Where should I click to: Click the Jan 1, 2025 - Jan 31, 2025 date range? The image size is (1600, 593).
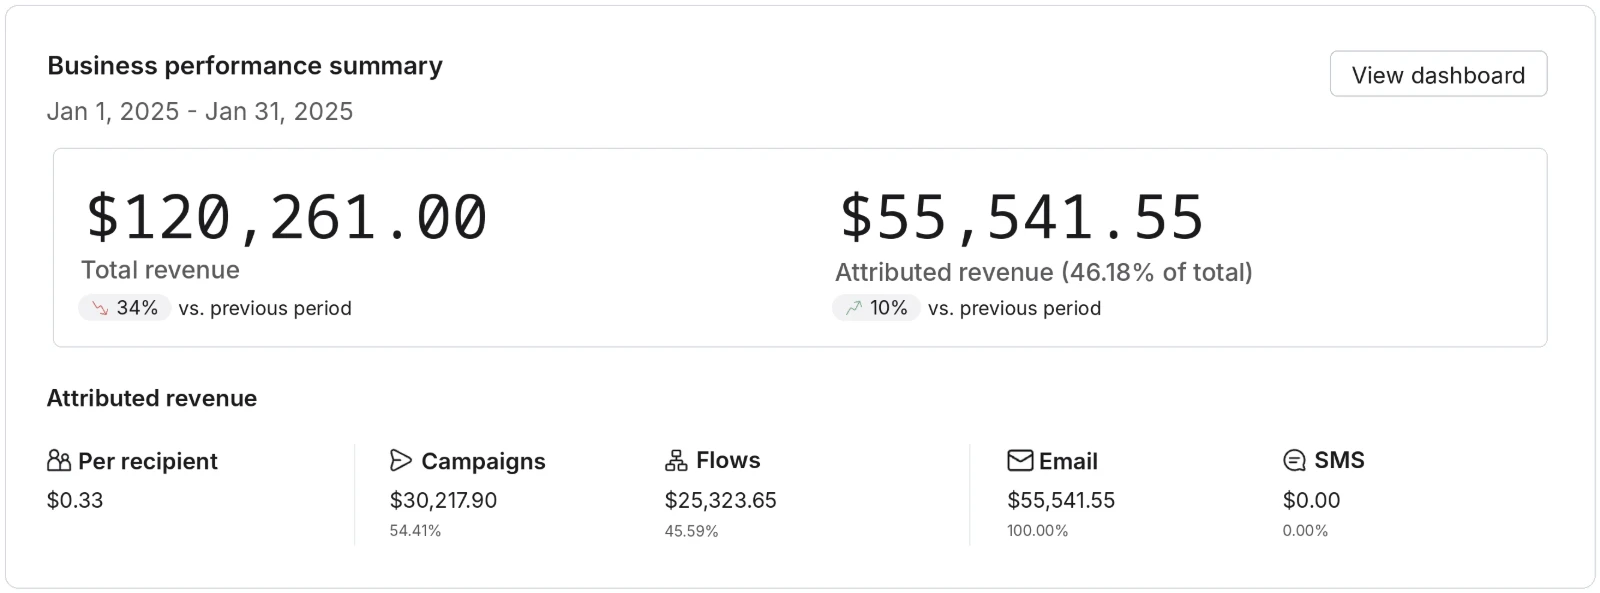(x=200, y=111)
